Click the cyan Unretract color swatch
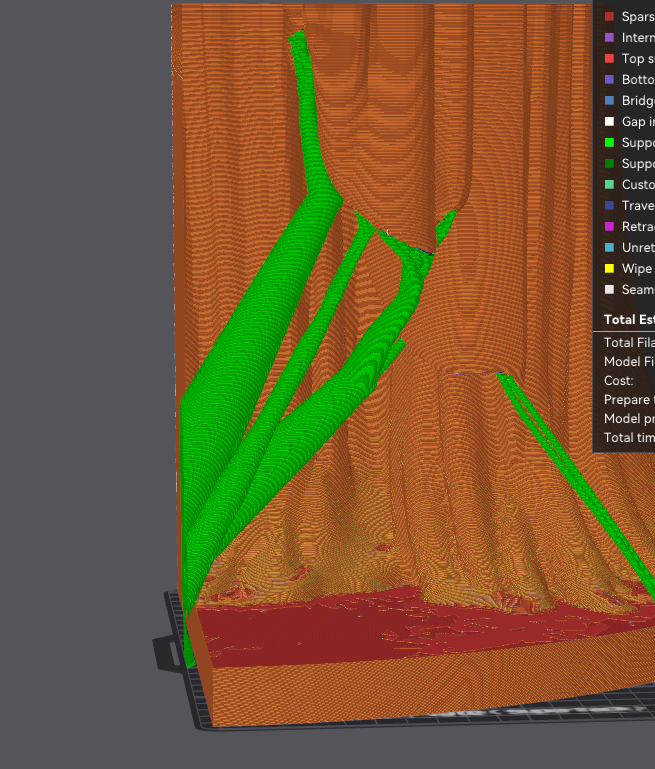 (x=609, y=248)
